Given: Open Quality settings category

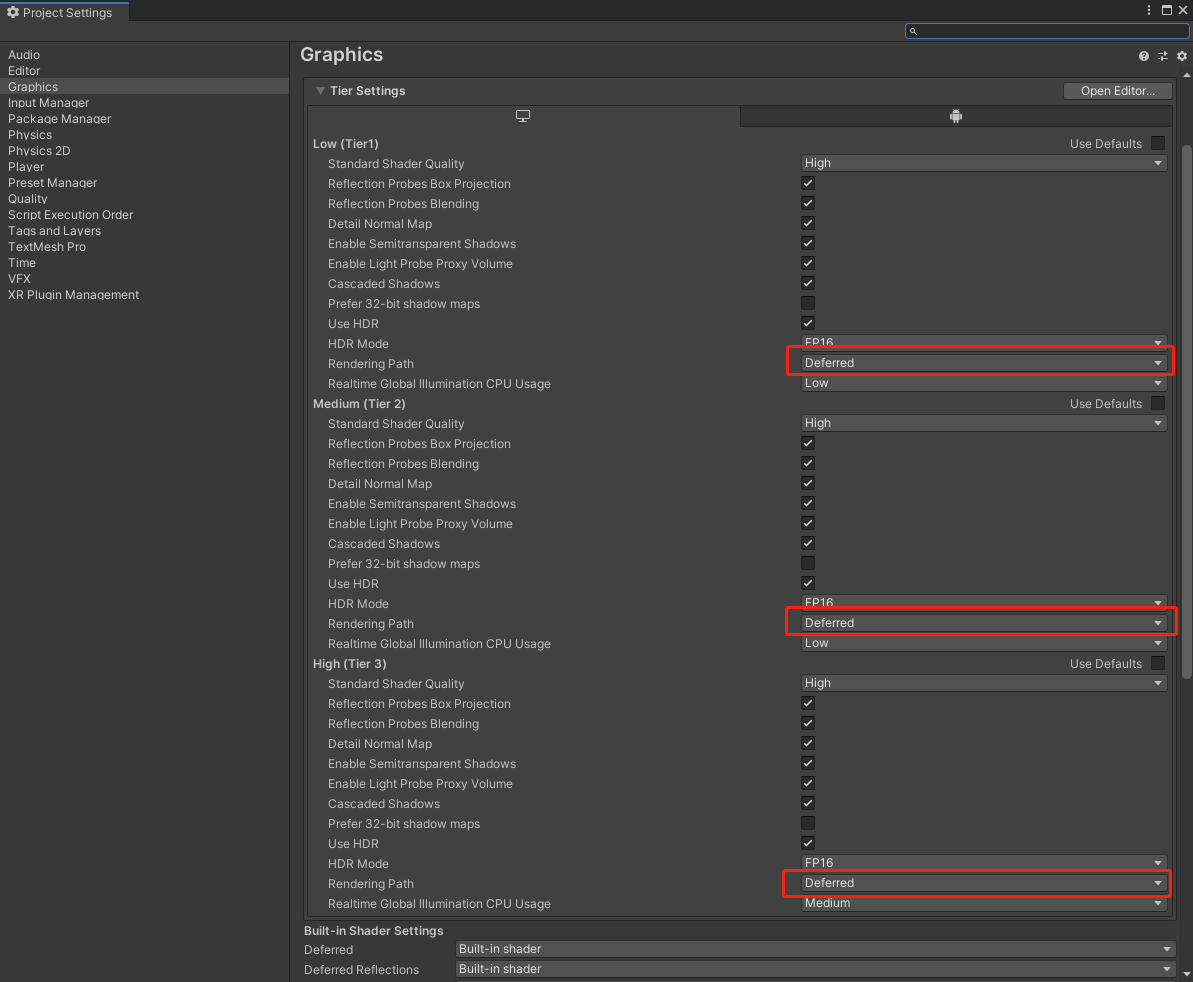Looking at the screenshot, I should [x=28, y=199].
